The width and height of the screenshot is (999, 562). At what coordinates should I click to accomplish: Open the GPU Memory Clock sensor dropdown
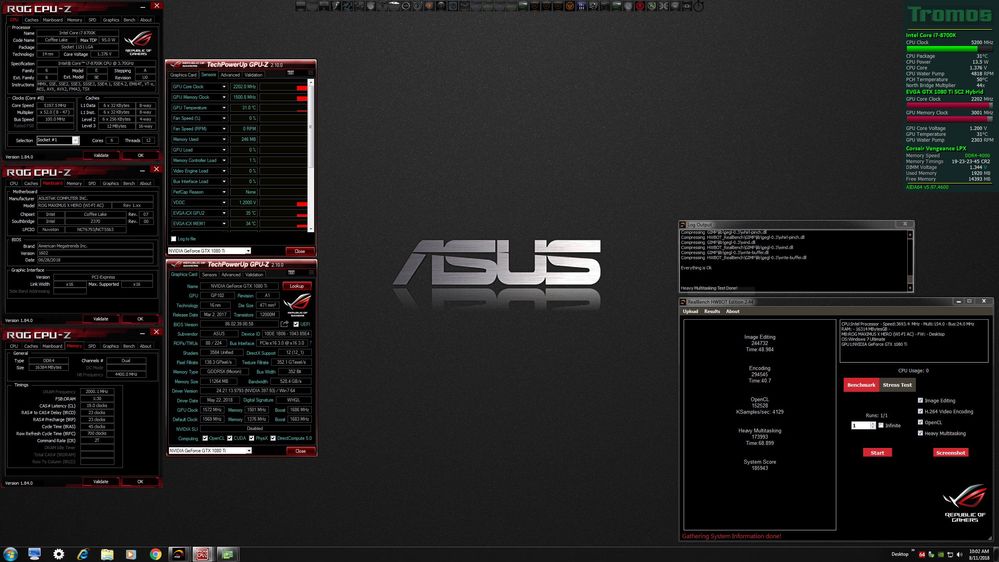coord(224,97)
